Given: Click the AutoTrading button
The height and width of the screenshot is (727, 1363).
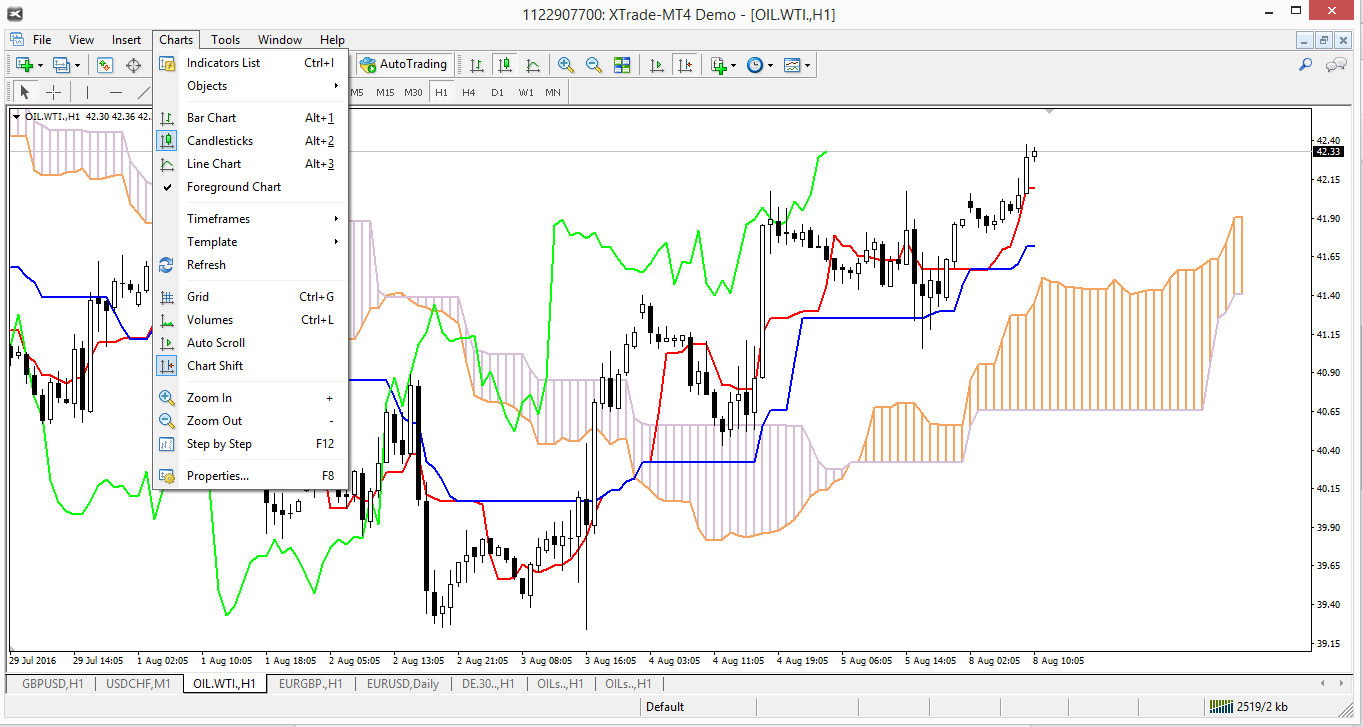Looking at the screenshot, I should coord(404,64).
